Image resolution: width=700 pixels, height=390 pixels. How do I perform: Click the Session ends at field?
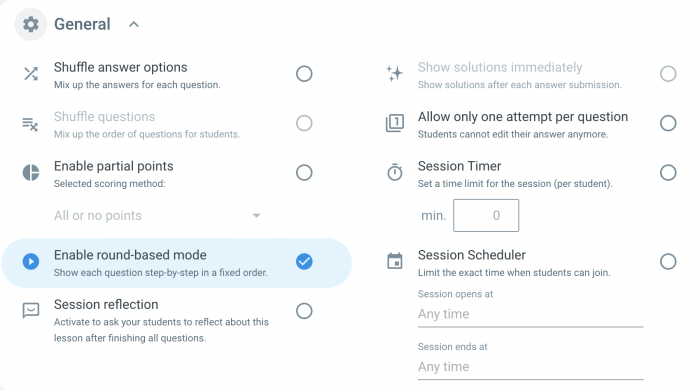tap(530, 367)
